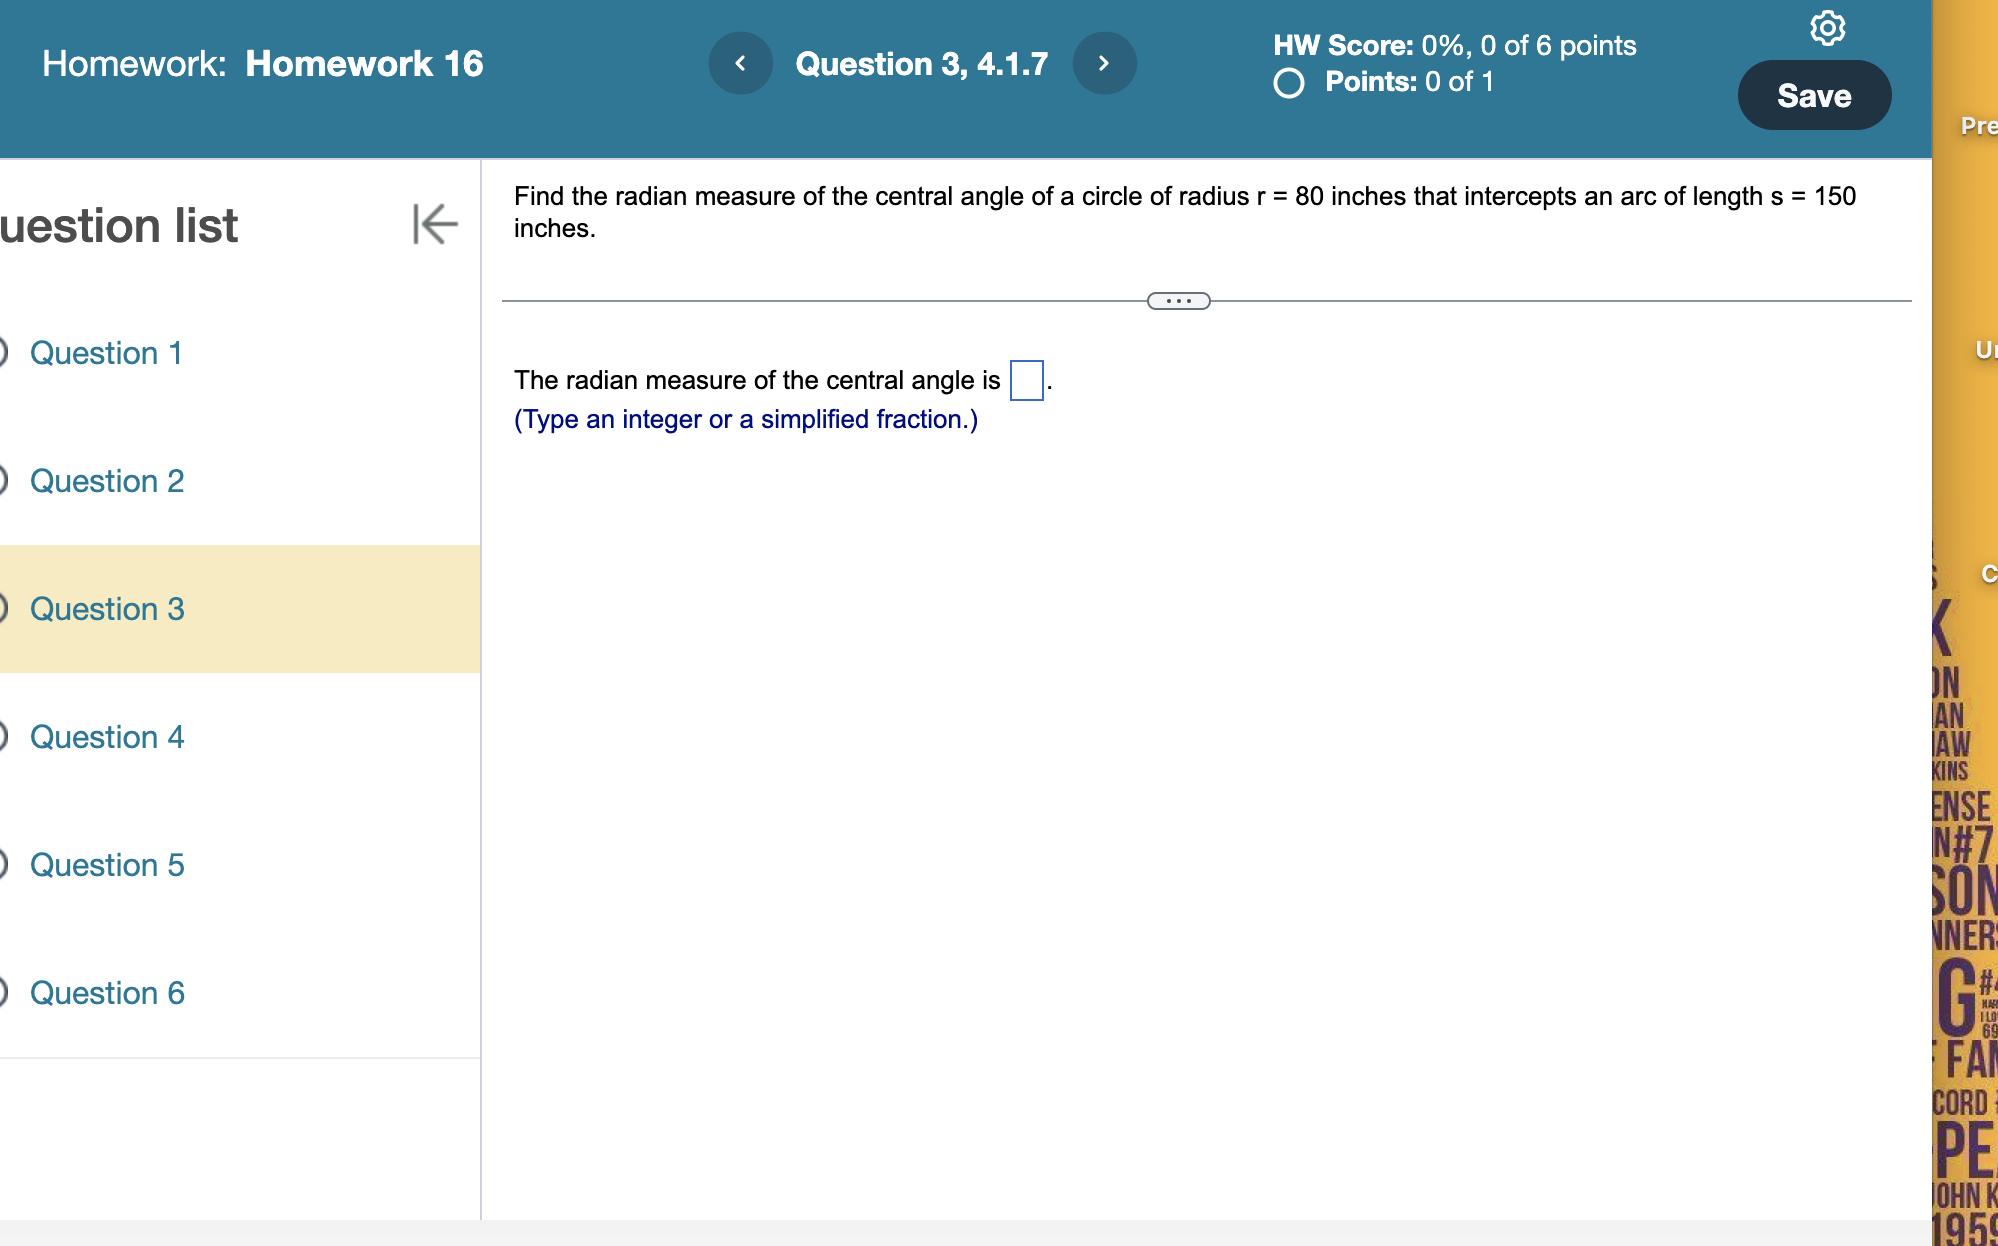Go to next question arrow
The width and height of the screenshot is (1998, 1246).
click(x=1103, y=63)
